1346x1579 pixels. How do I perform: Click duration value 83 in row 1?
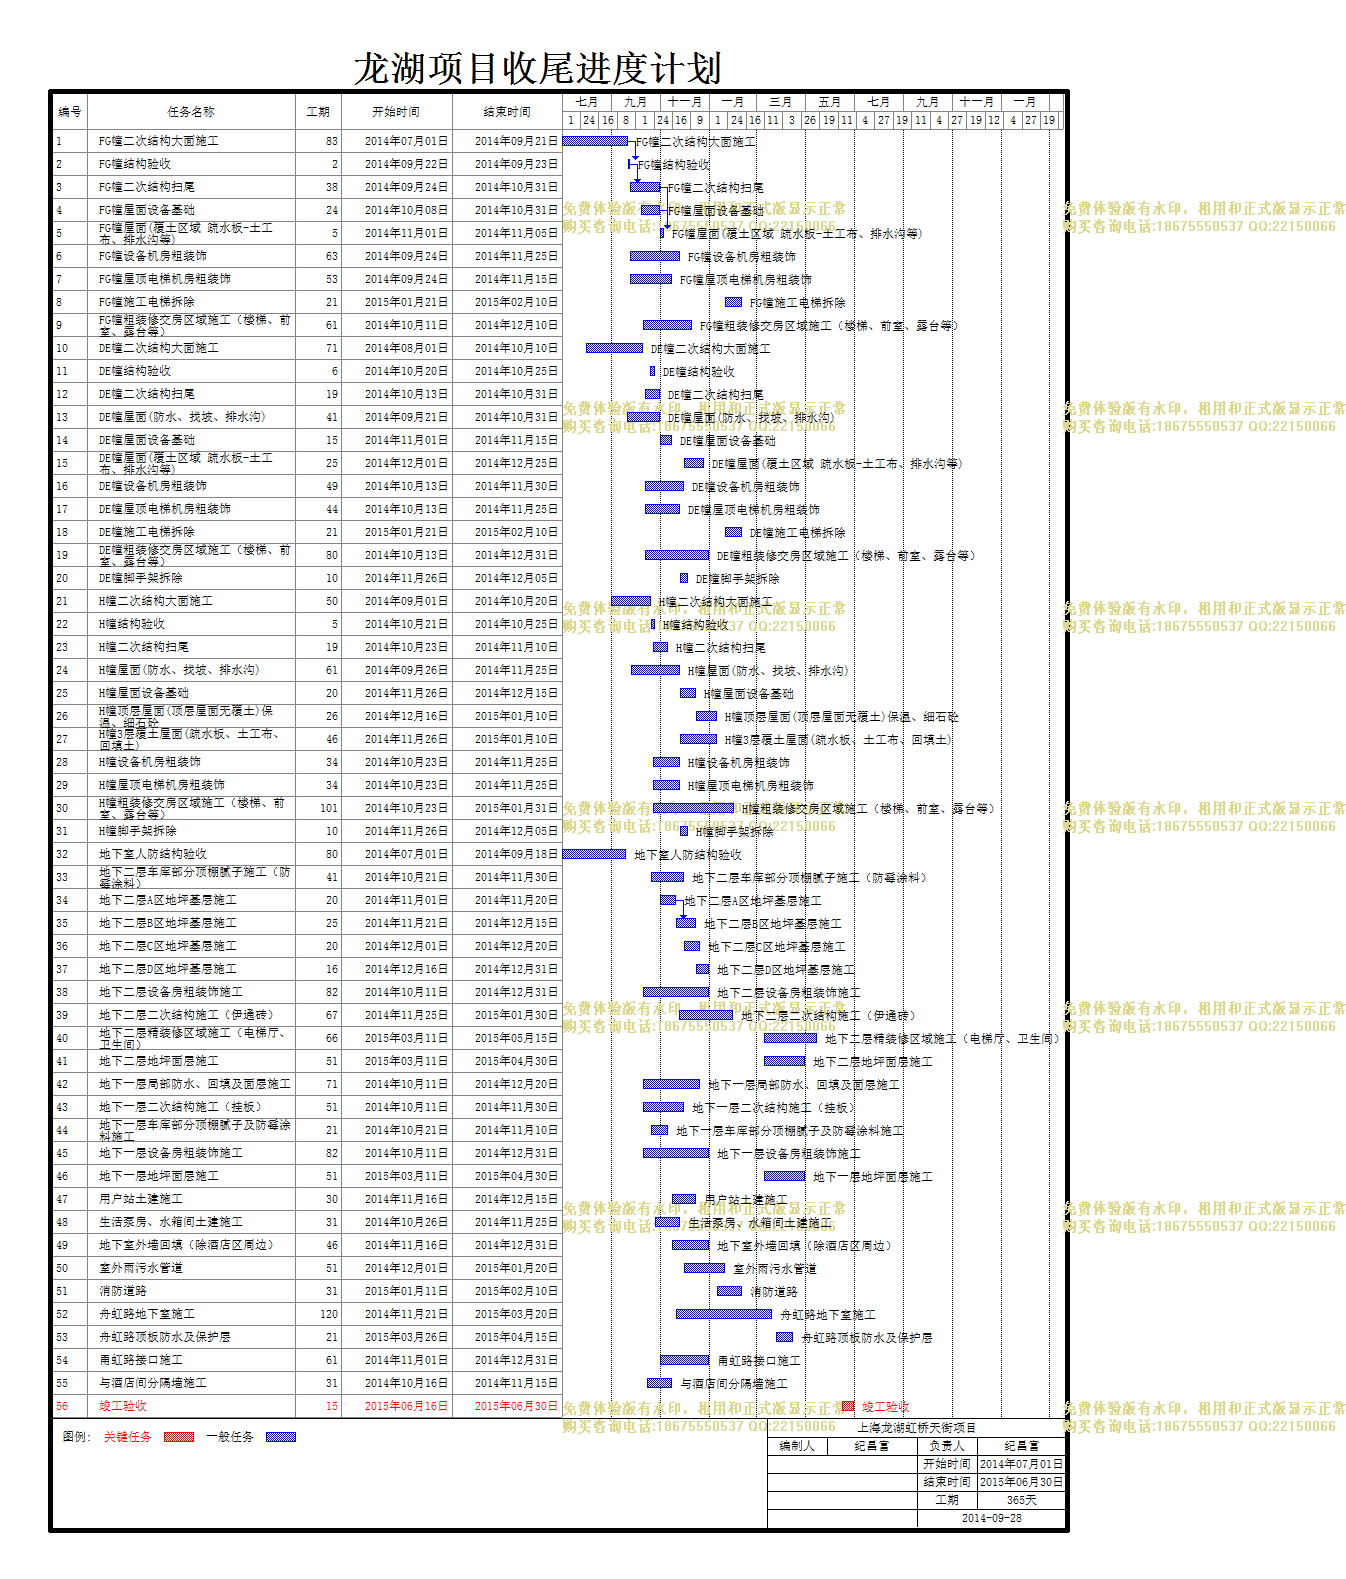[x=332, y=141]
